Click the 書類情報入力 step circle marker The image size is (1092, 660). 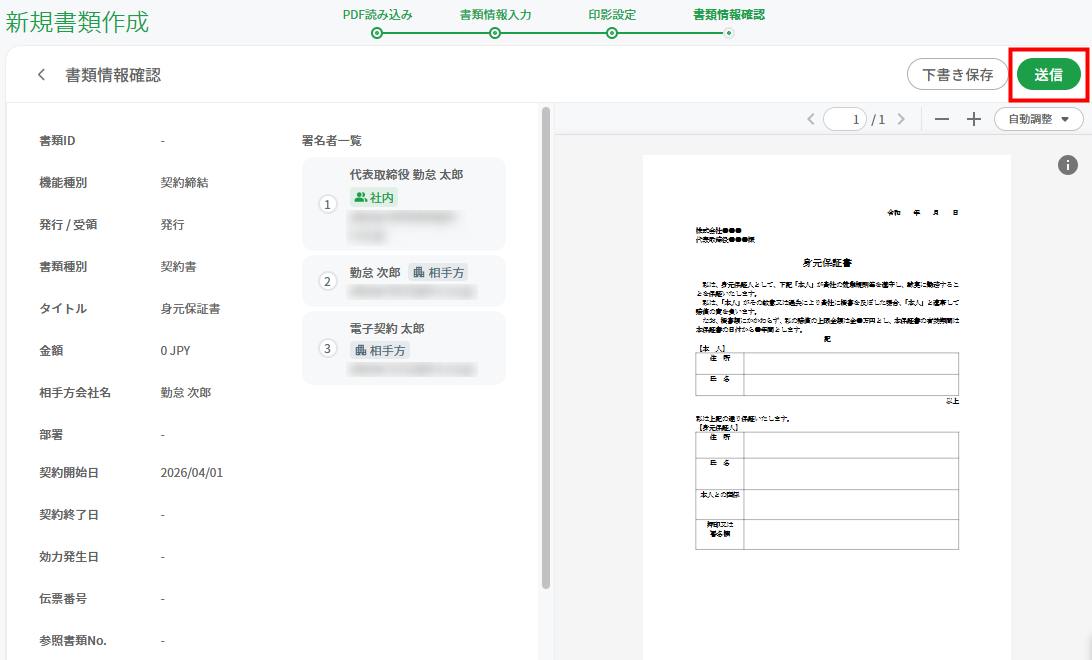tap(494, 33)
